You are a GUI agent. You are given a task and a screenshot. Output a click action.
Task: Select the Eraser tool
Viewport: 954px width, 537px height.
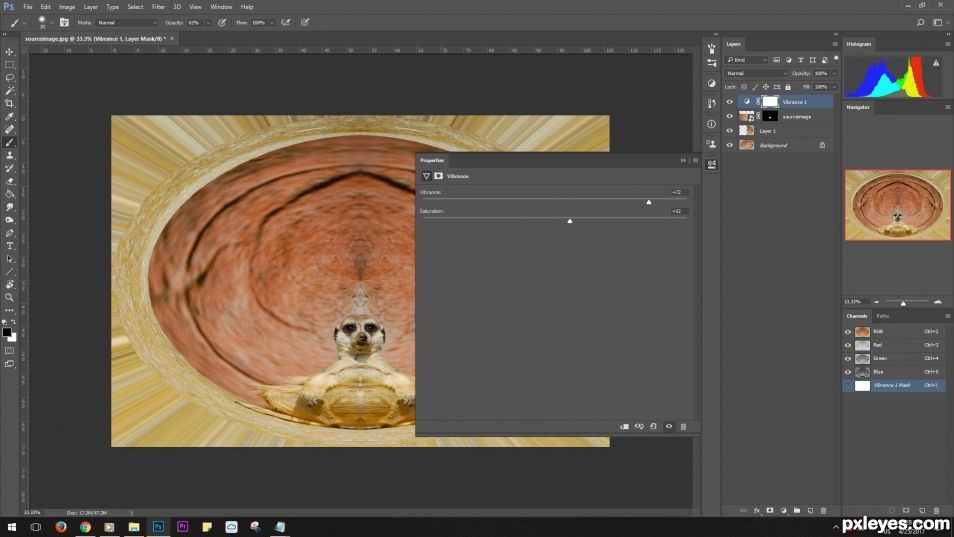coord(9,181)
